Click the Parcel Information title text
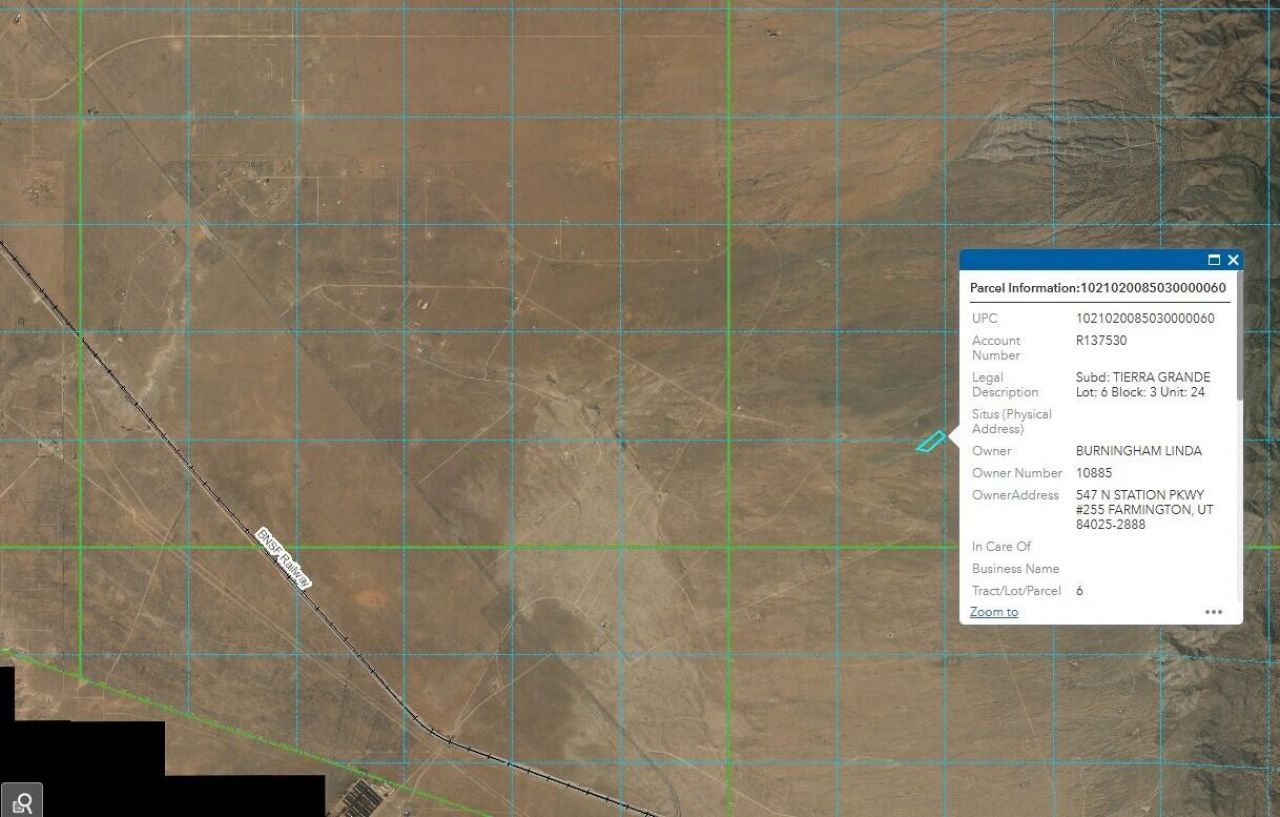 tap(1097, 288)
